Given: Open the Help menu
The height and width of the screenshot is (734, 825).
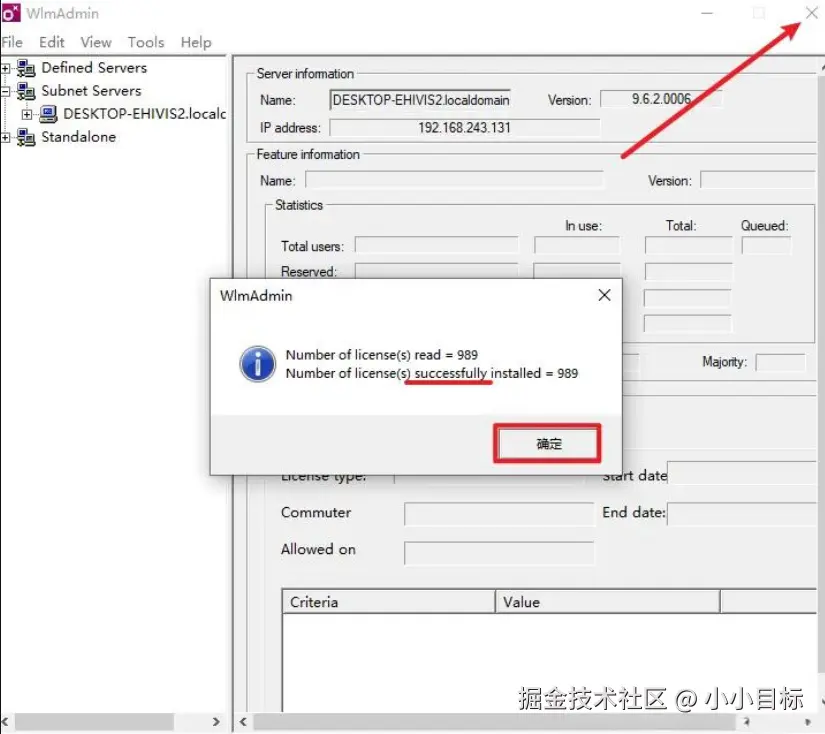Looking at the screenshot, I should point(196,42).
